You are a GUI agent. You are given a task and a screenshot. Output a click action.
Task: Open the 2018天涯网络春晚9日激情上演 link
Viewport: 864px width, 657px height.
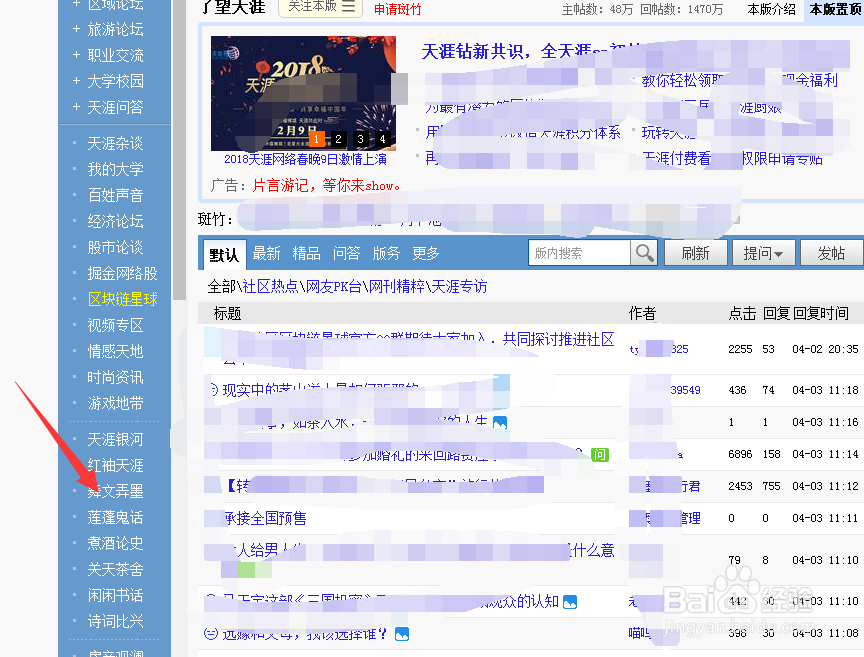(305, 159)
